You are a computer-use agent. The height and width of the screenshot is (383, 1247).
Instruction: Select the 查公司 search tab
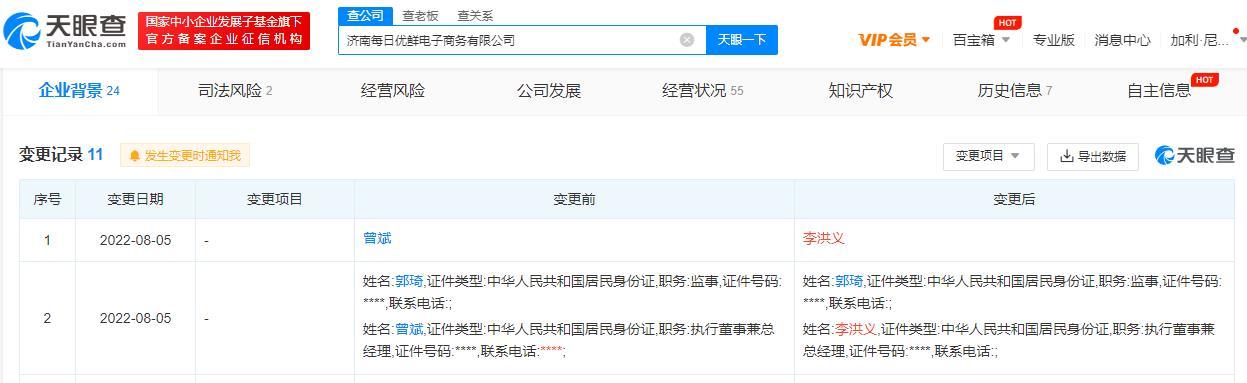[365, 16]
